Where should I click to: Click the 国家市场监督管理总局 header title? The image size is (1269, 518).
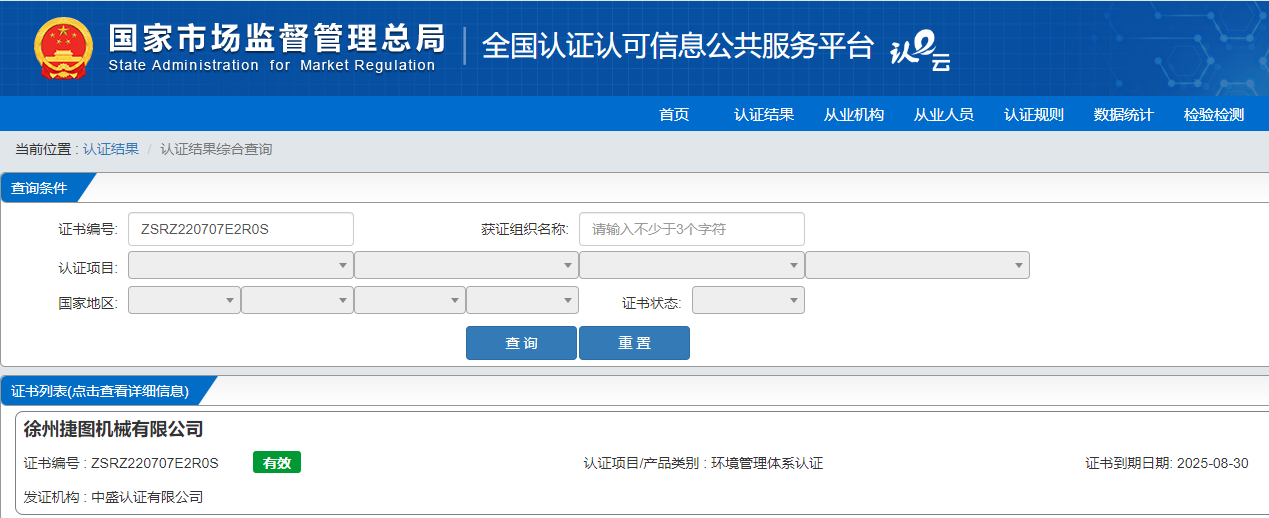point(276,37)
